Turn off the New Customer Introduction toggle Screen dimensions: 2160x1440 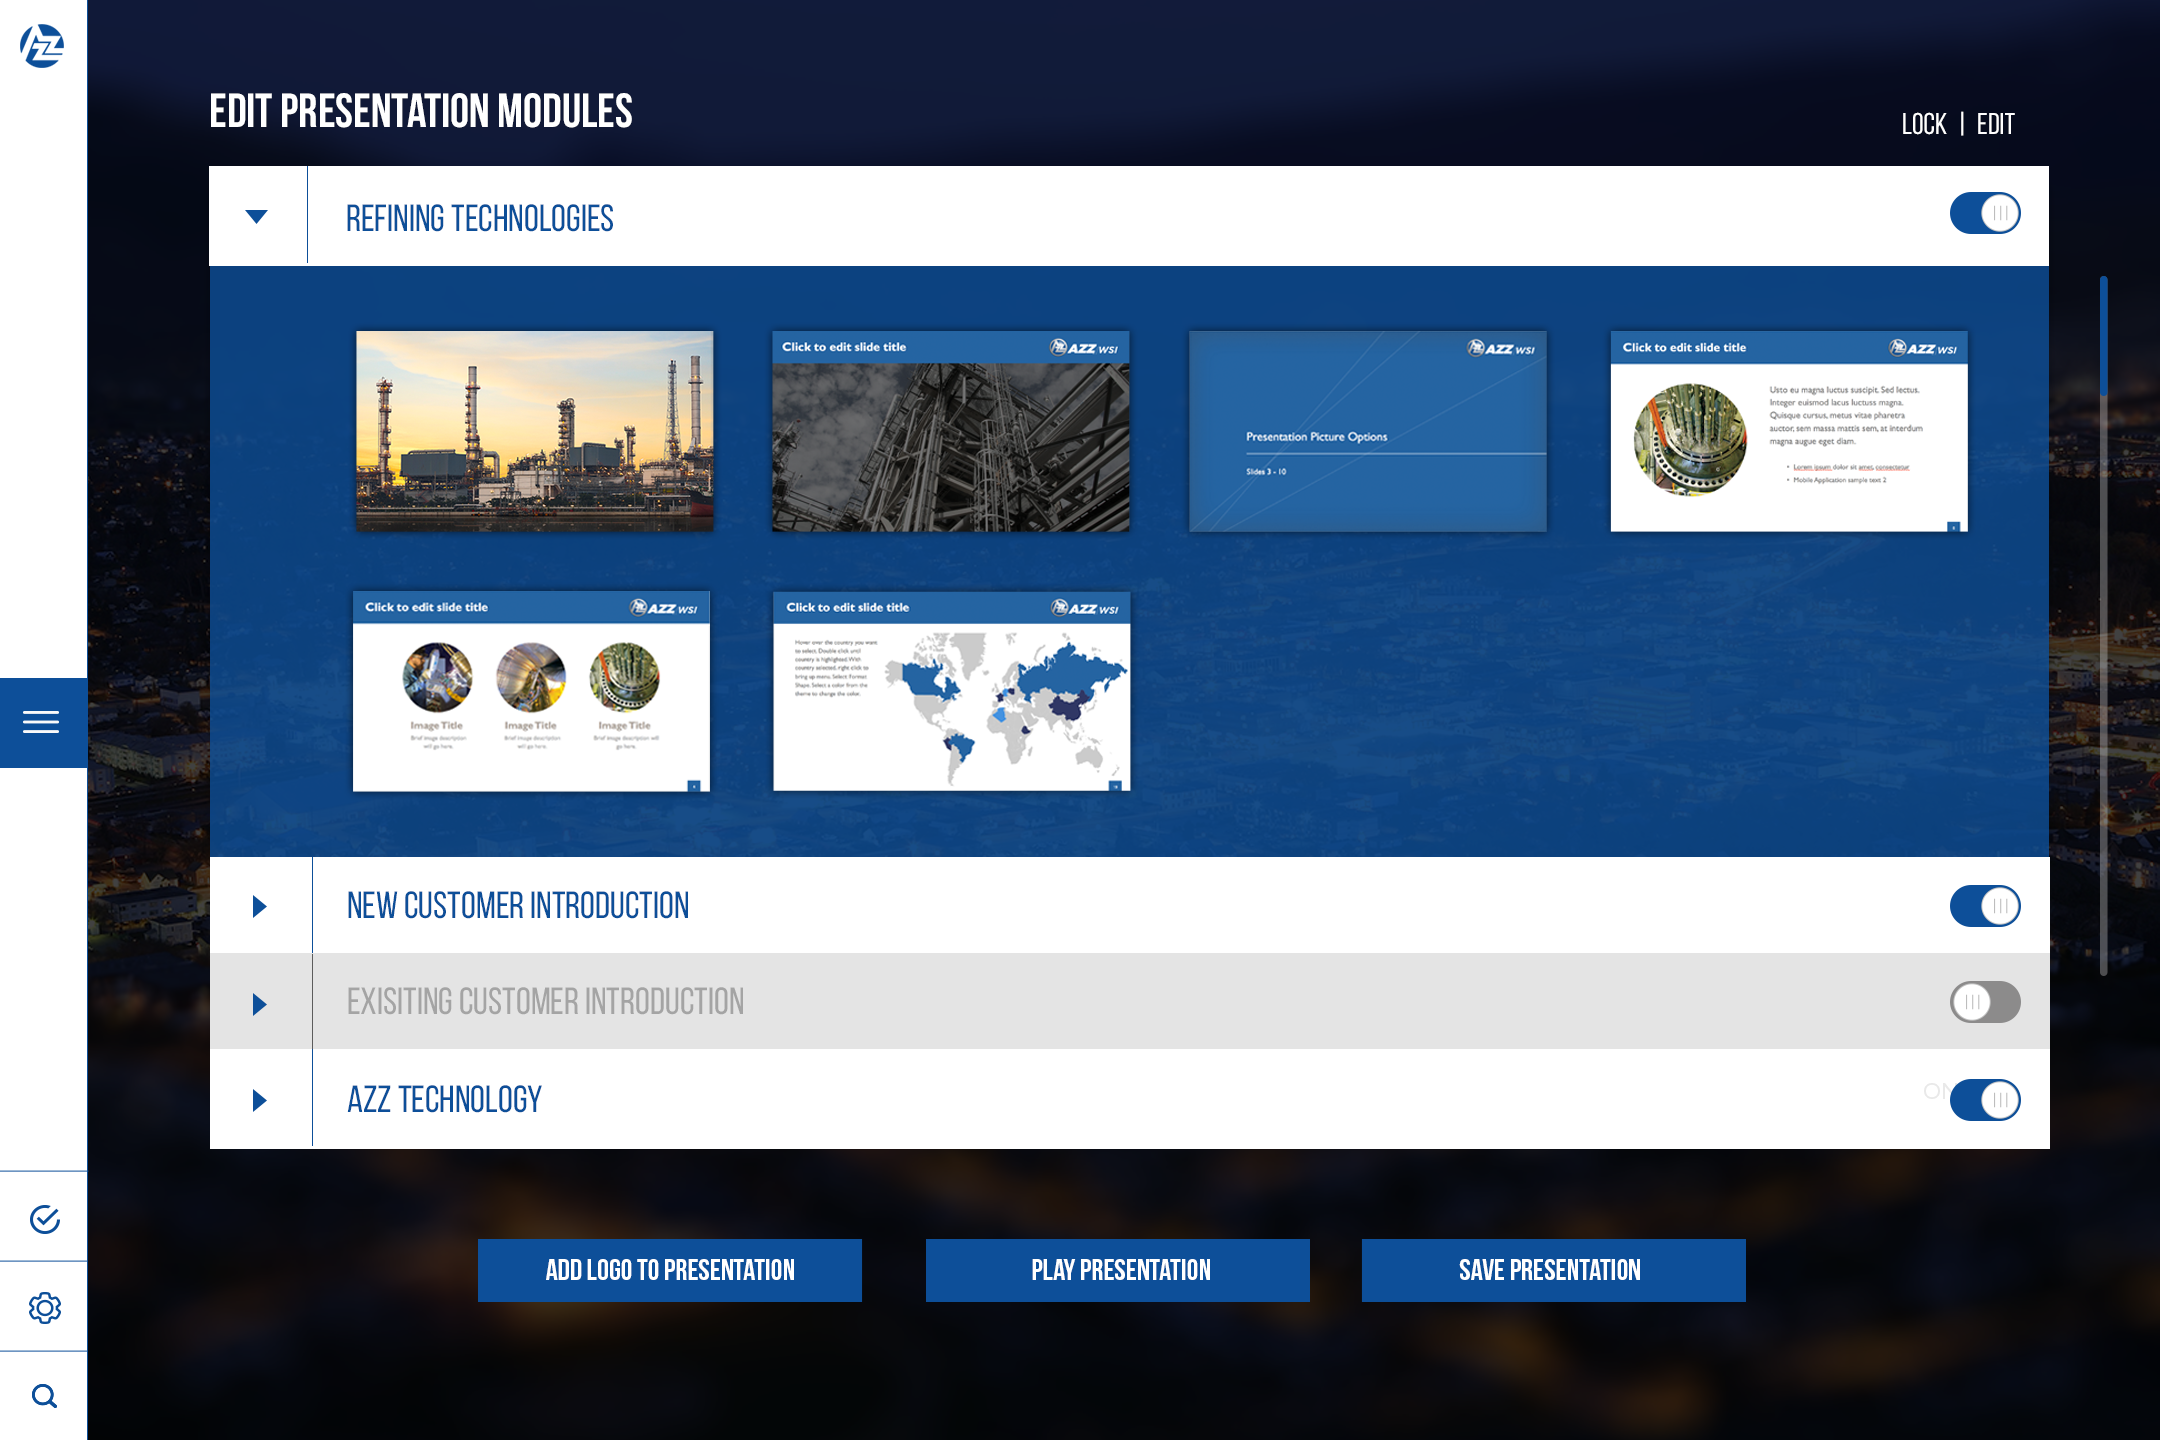point(1984,906)
